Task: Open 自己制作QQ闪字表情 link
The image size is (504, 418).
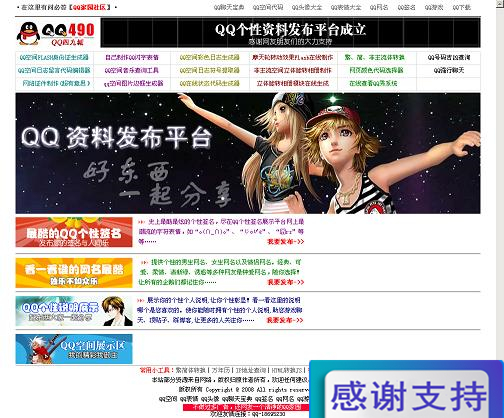Action: 132,57
